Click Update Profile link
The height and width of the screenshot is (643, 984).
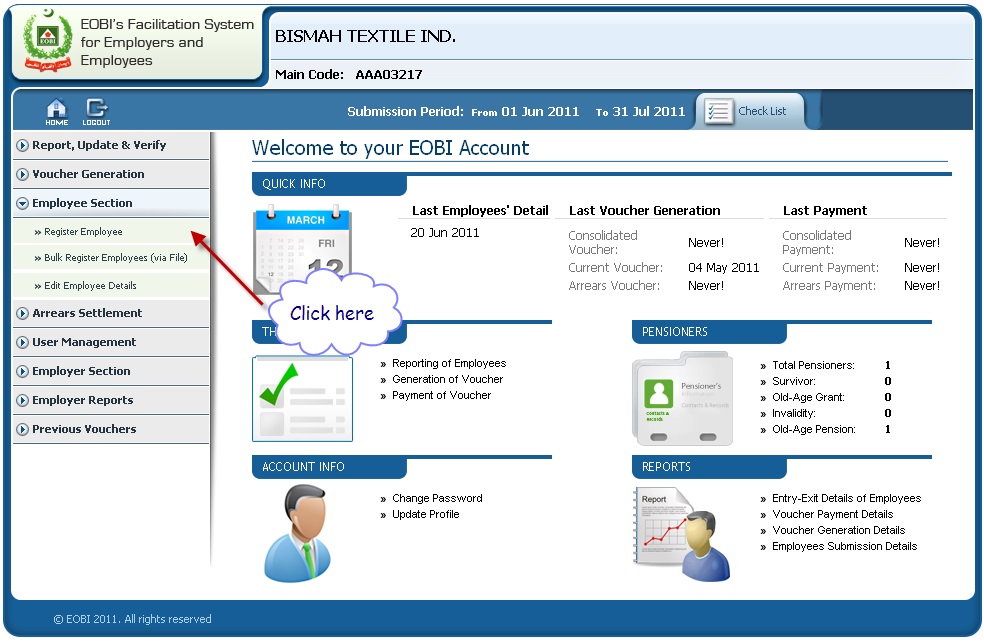425,514
